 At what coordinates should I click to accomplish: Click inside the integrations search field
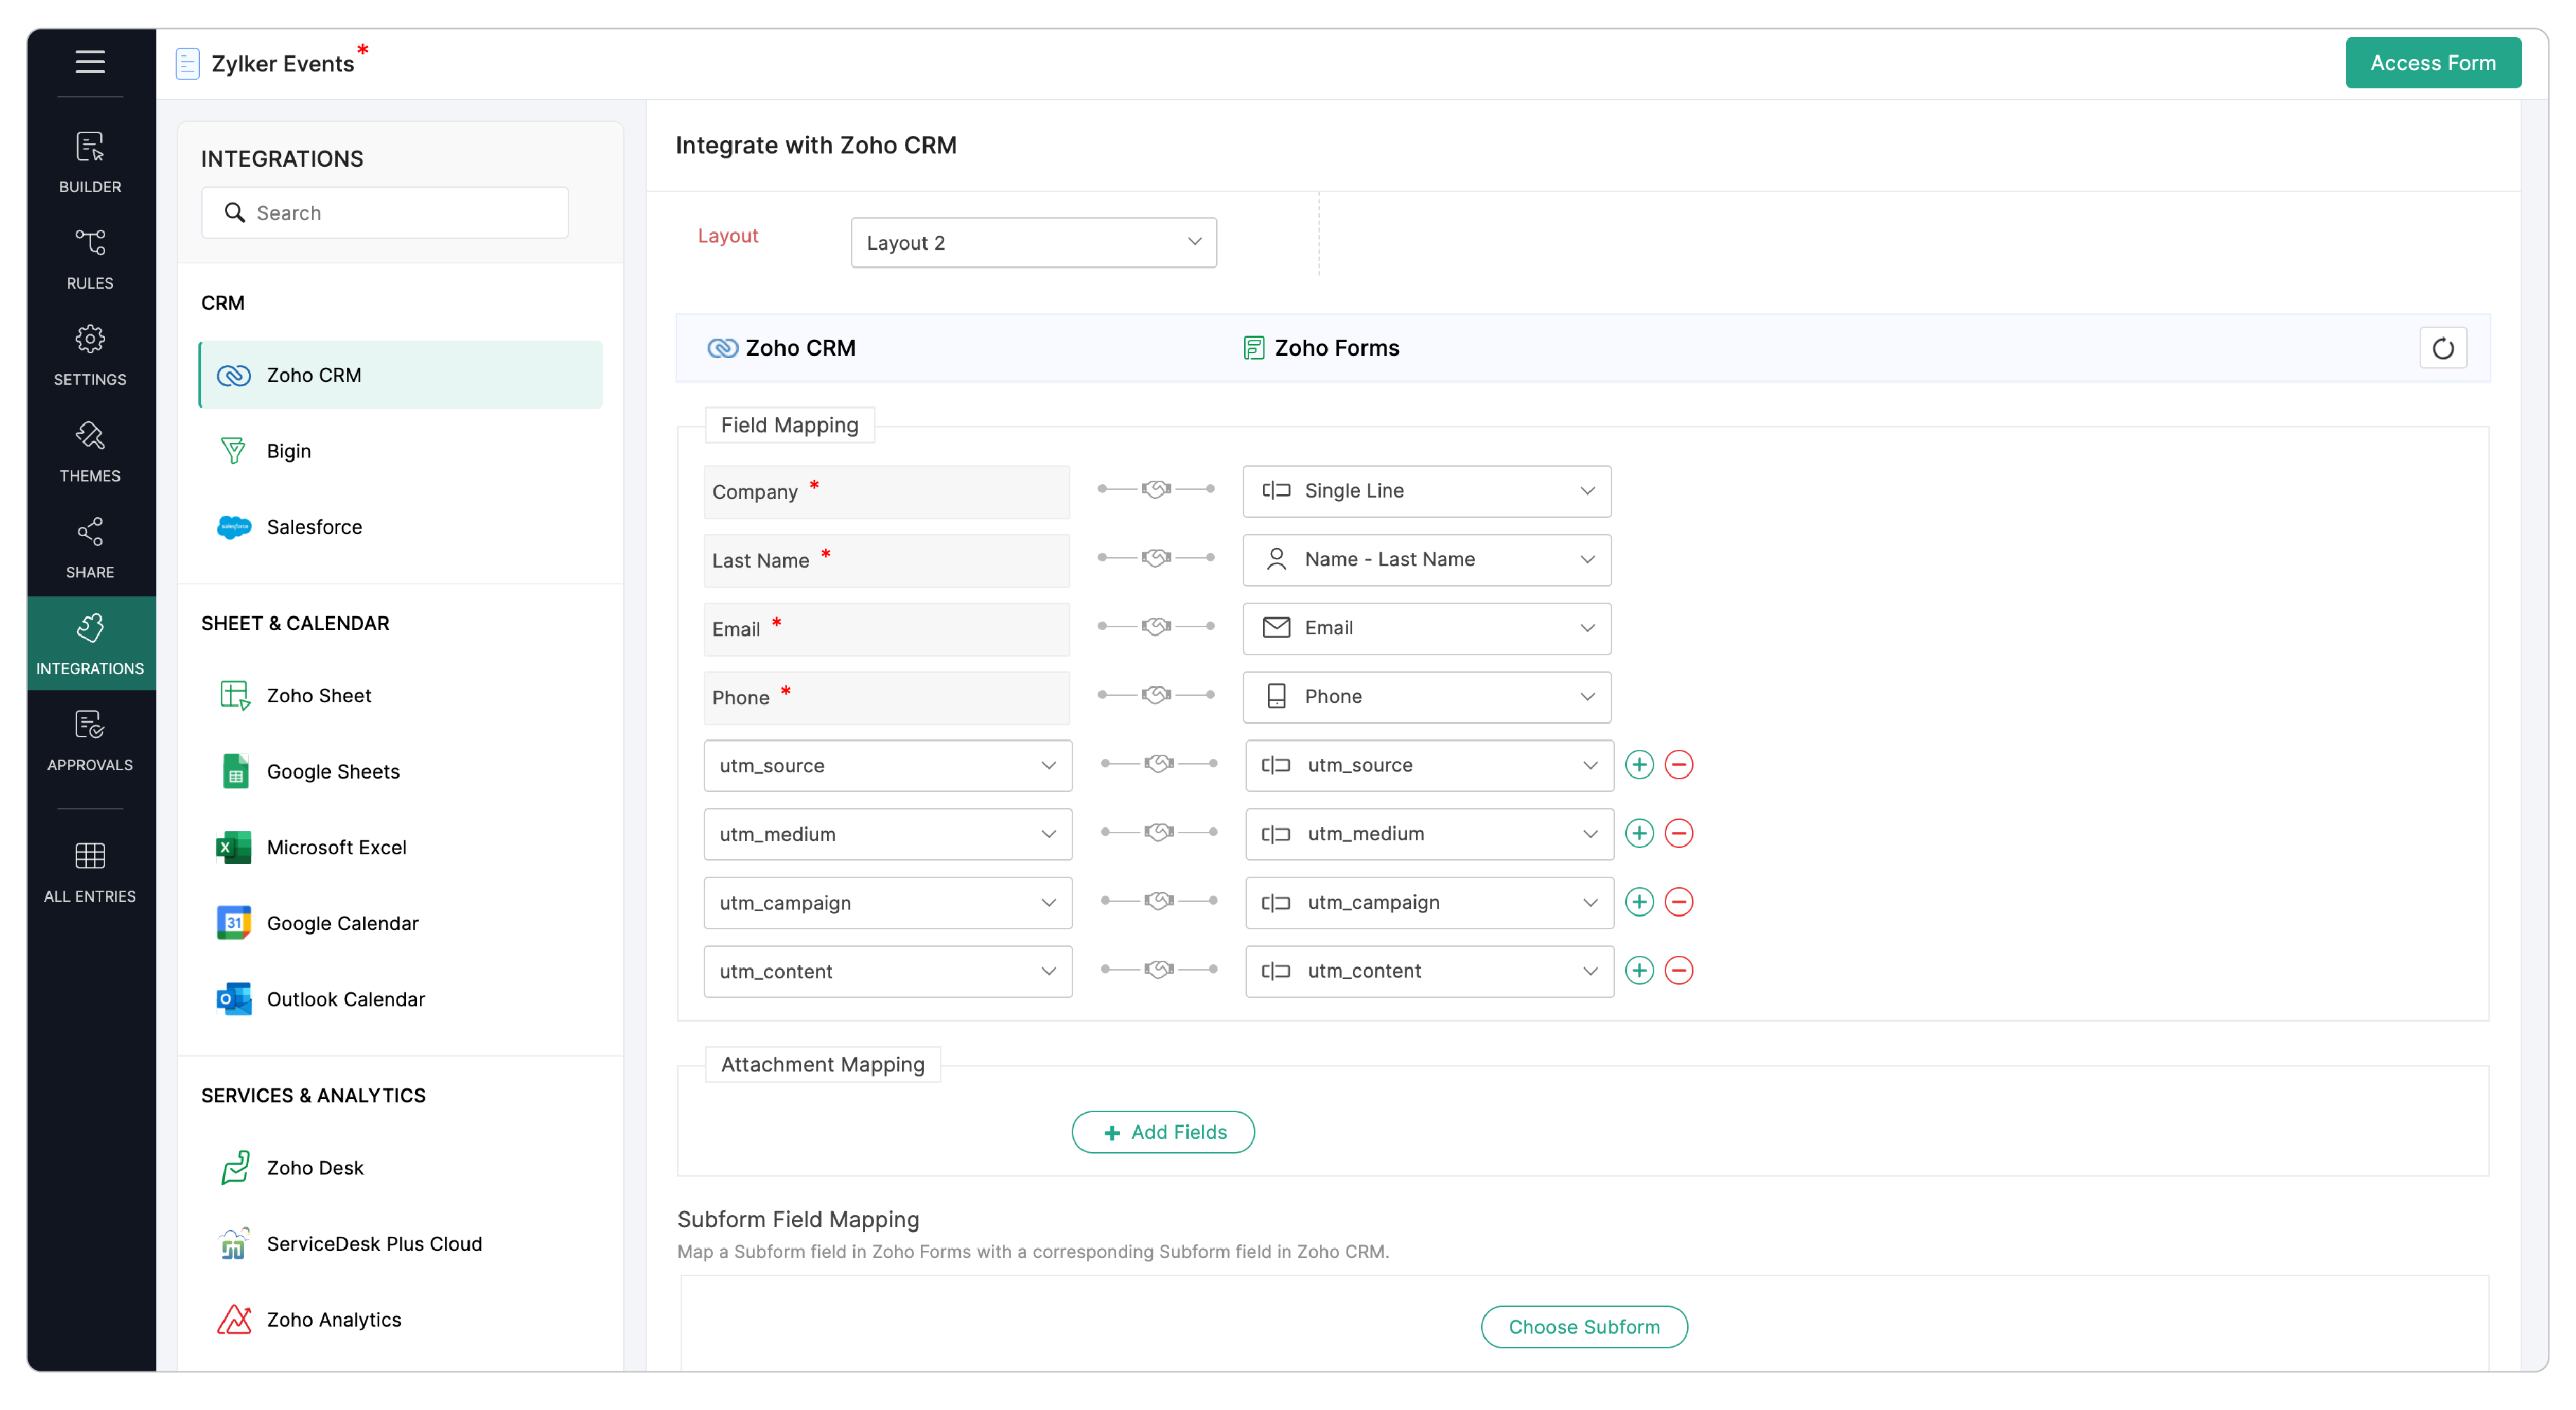pyautogui.click(x=384, y=212)
